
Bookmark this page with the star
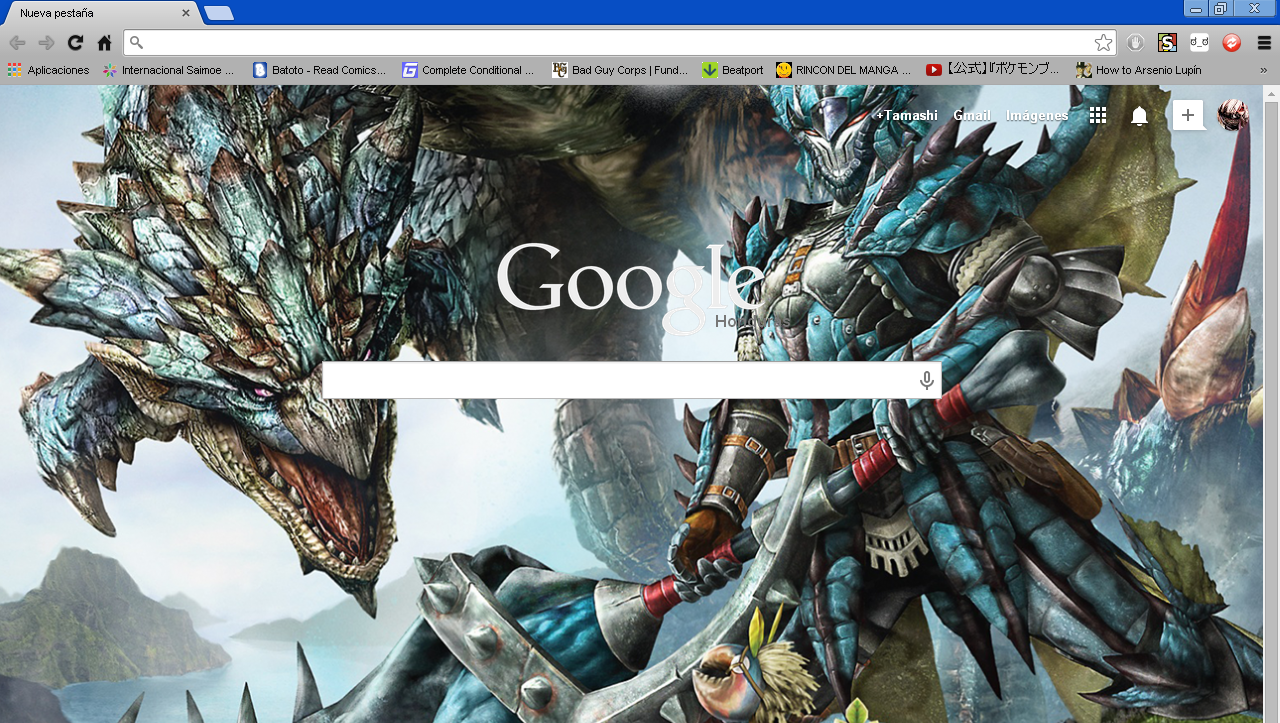1103,42
